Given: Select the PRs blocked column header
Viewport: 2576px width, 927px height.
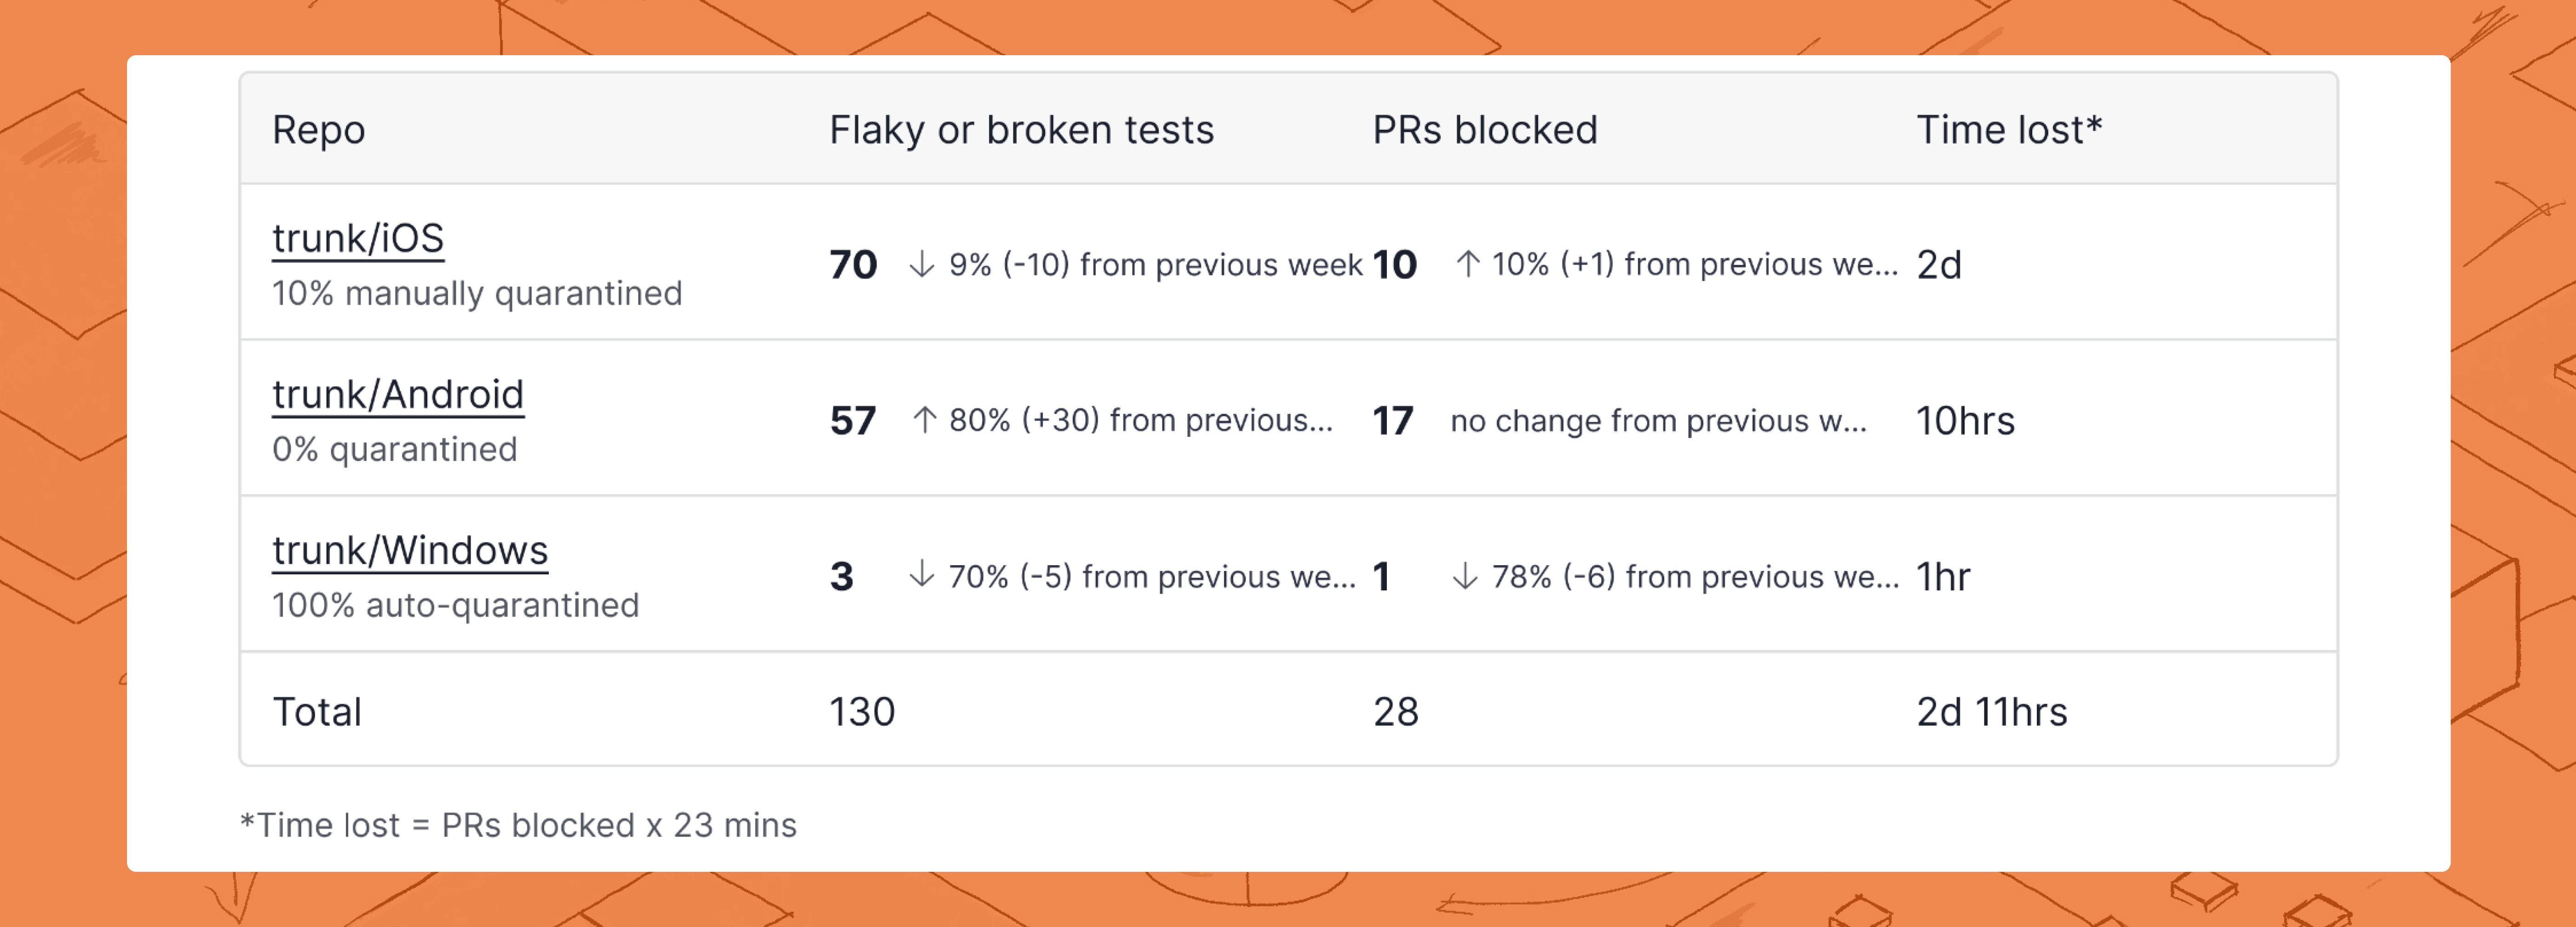Looking at the screenshot, I should click(x=1485, y=130).
